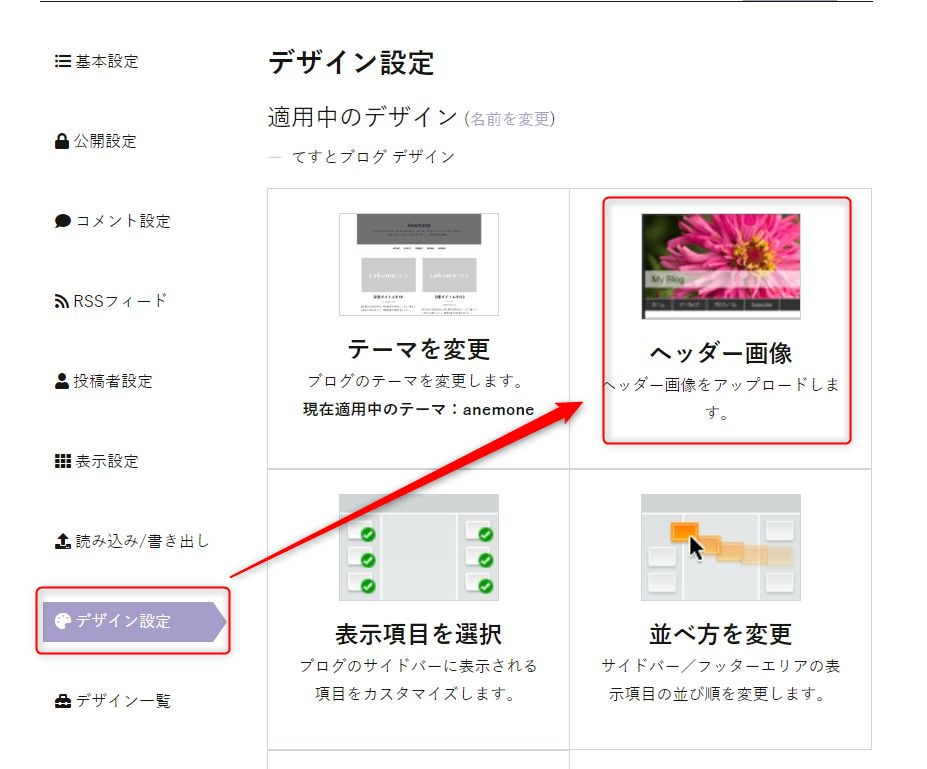Click the 名前を変更 link
Viewport: 927px width, 769px height.
[x=510, y=119]
